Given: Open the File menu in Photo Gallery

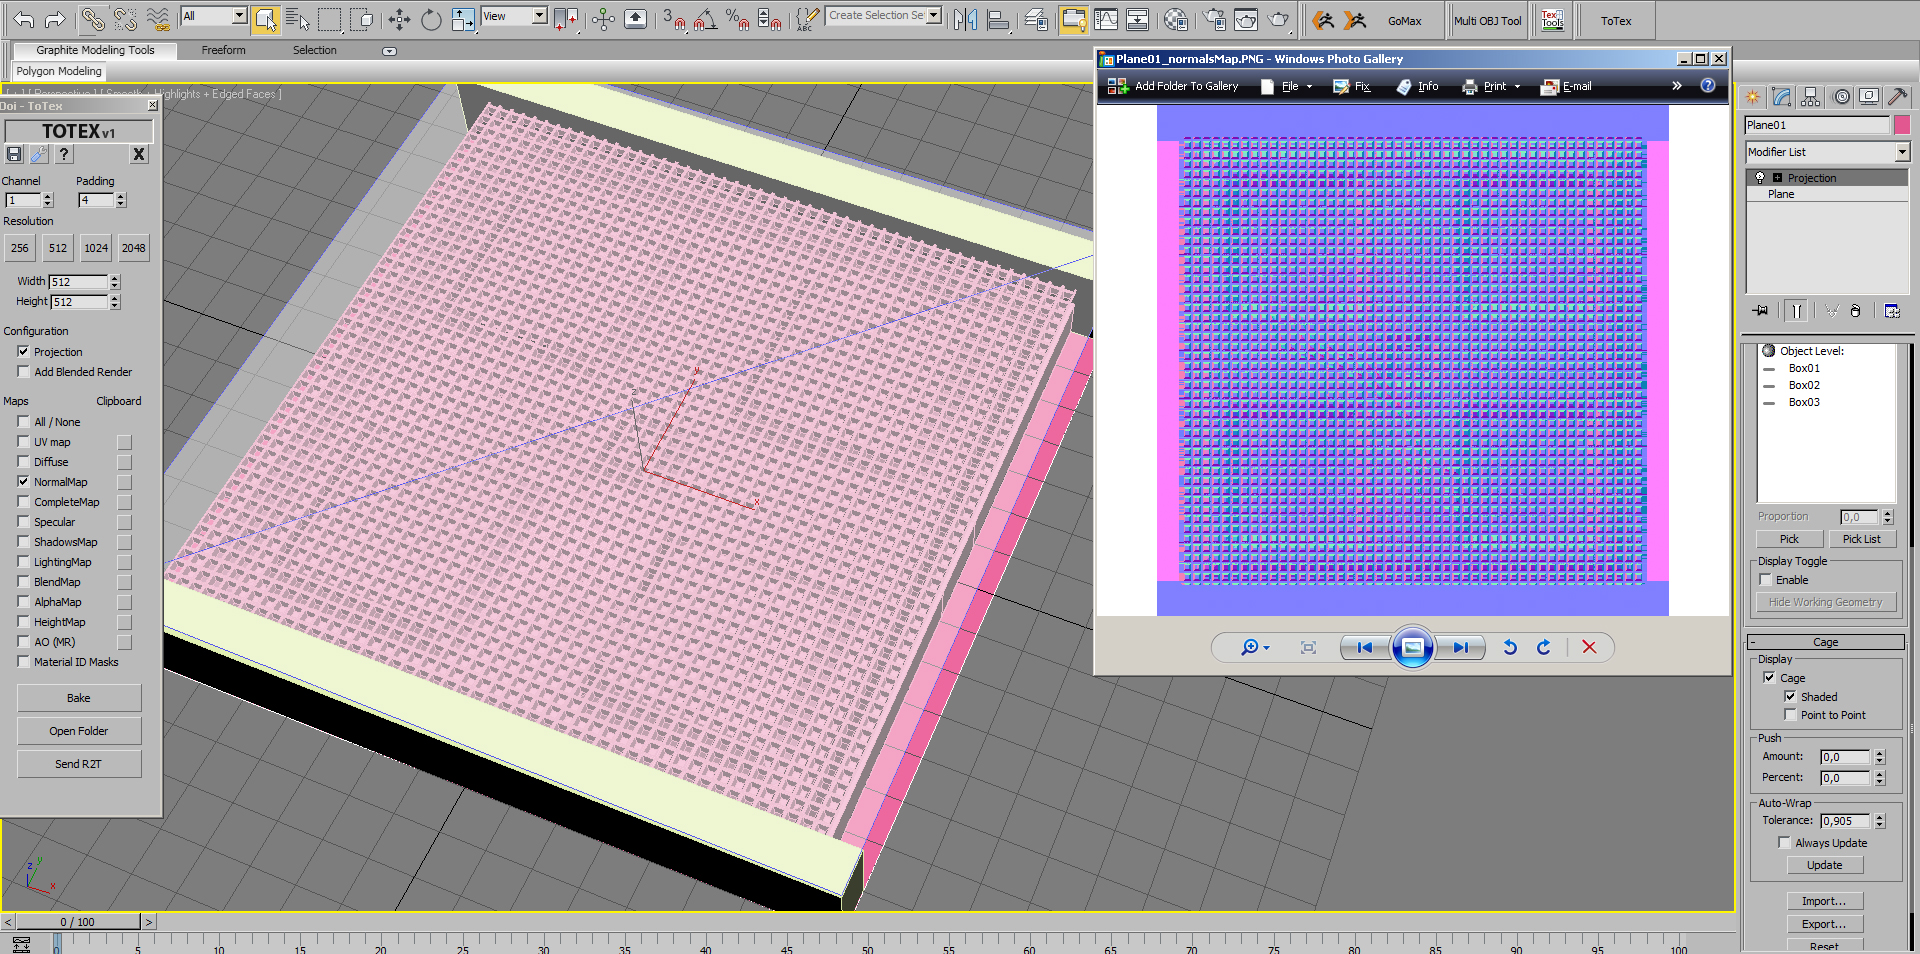Looking at the screenshot, I should click(x=1290, y=87).
